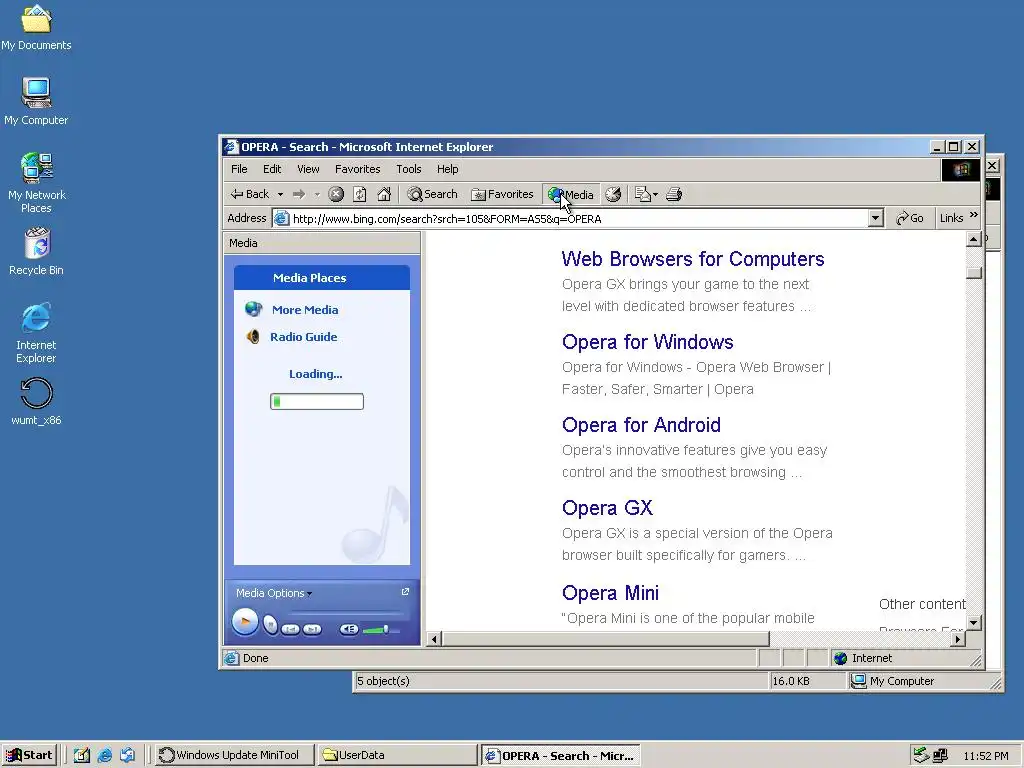Open the Edit menu
The width and height of the screenshot is (1024, 768).
click(272, 169)
